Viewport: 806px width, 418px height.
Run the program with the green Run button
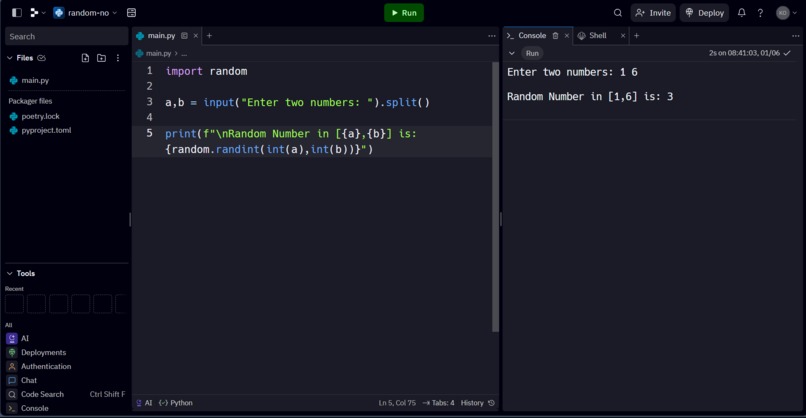pyautogui.click(x=404, y=13)
